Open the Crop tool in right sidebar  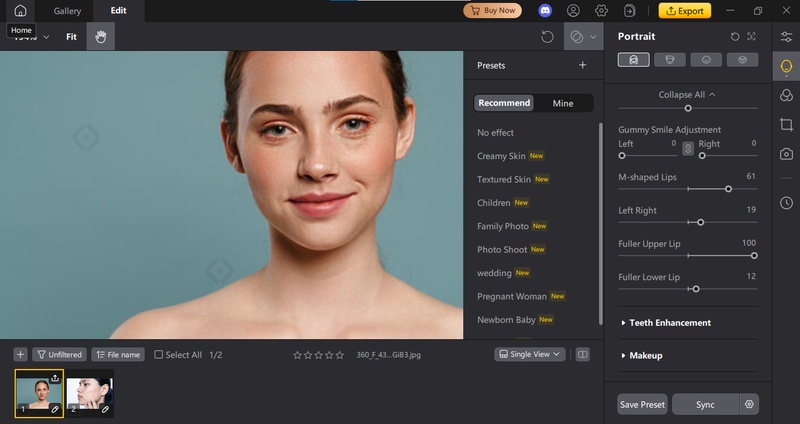(786, 124)
